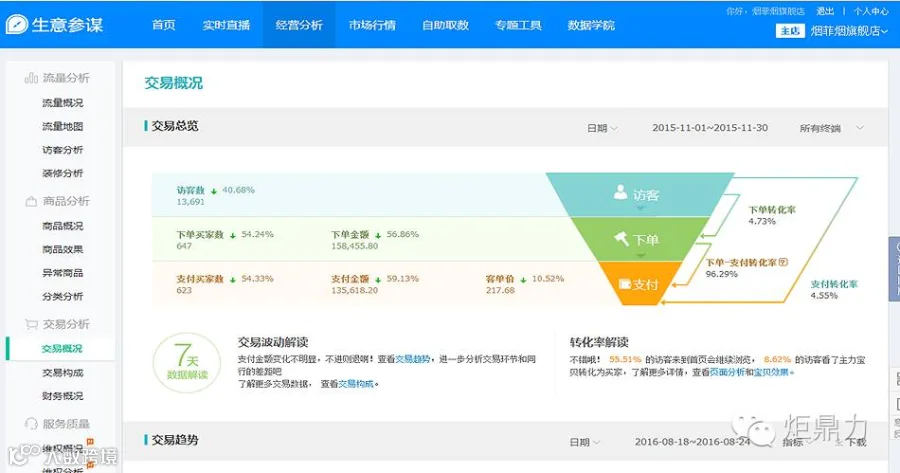
Task: Open the 实时直播 top navigation tab
Action: [x=226, y=25]
